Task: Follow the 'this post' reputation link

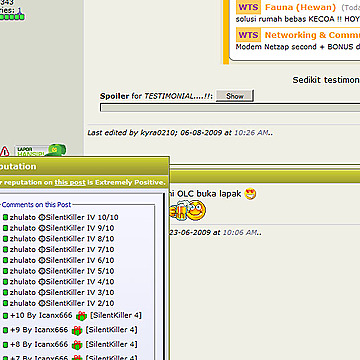Action: pyautogui.click(x=70, y=183)
